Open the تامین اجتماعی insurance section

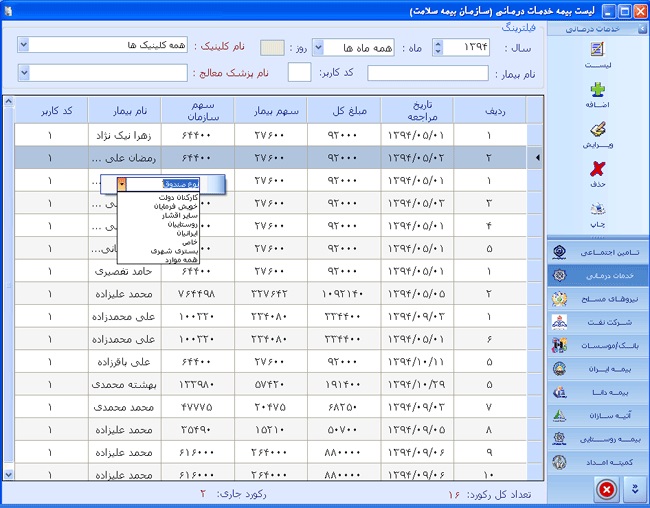[598, 252]
